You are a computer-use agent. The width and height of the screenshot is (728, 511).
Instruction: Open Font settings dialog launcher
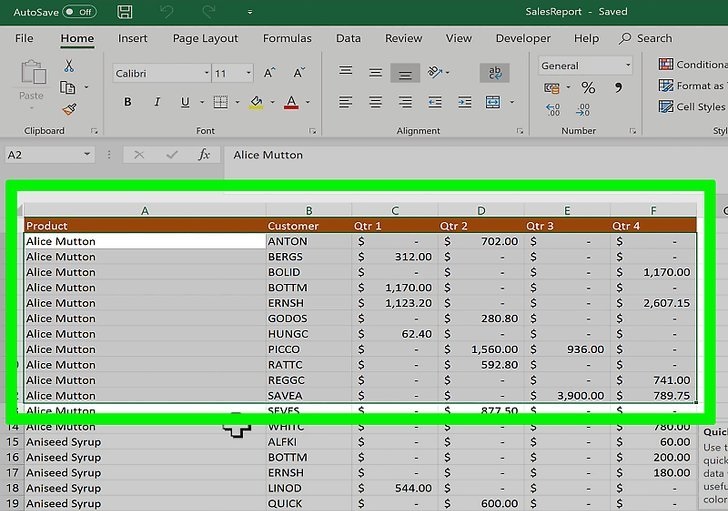click(x=312, y=131)
